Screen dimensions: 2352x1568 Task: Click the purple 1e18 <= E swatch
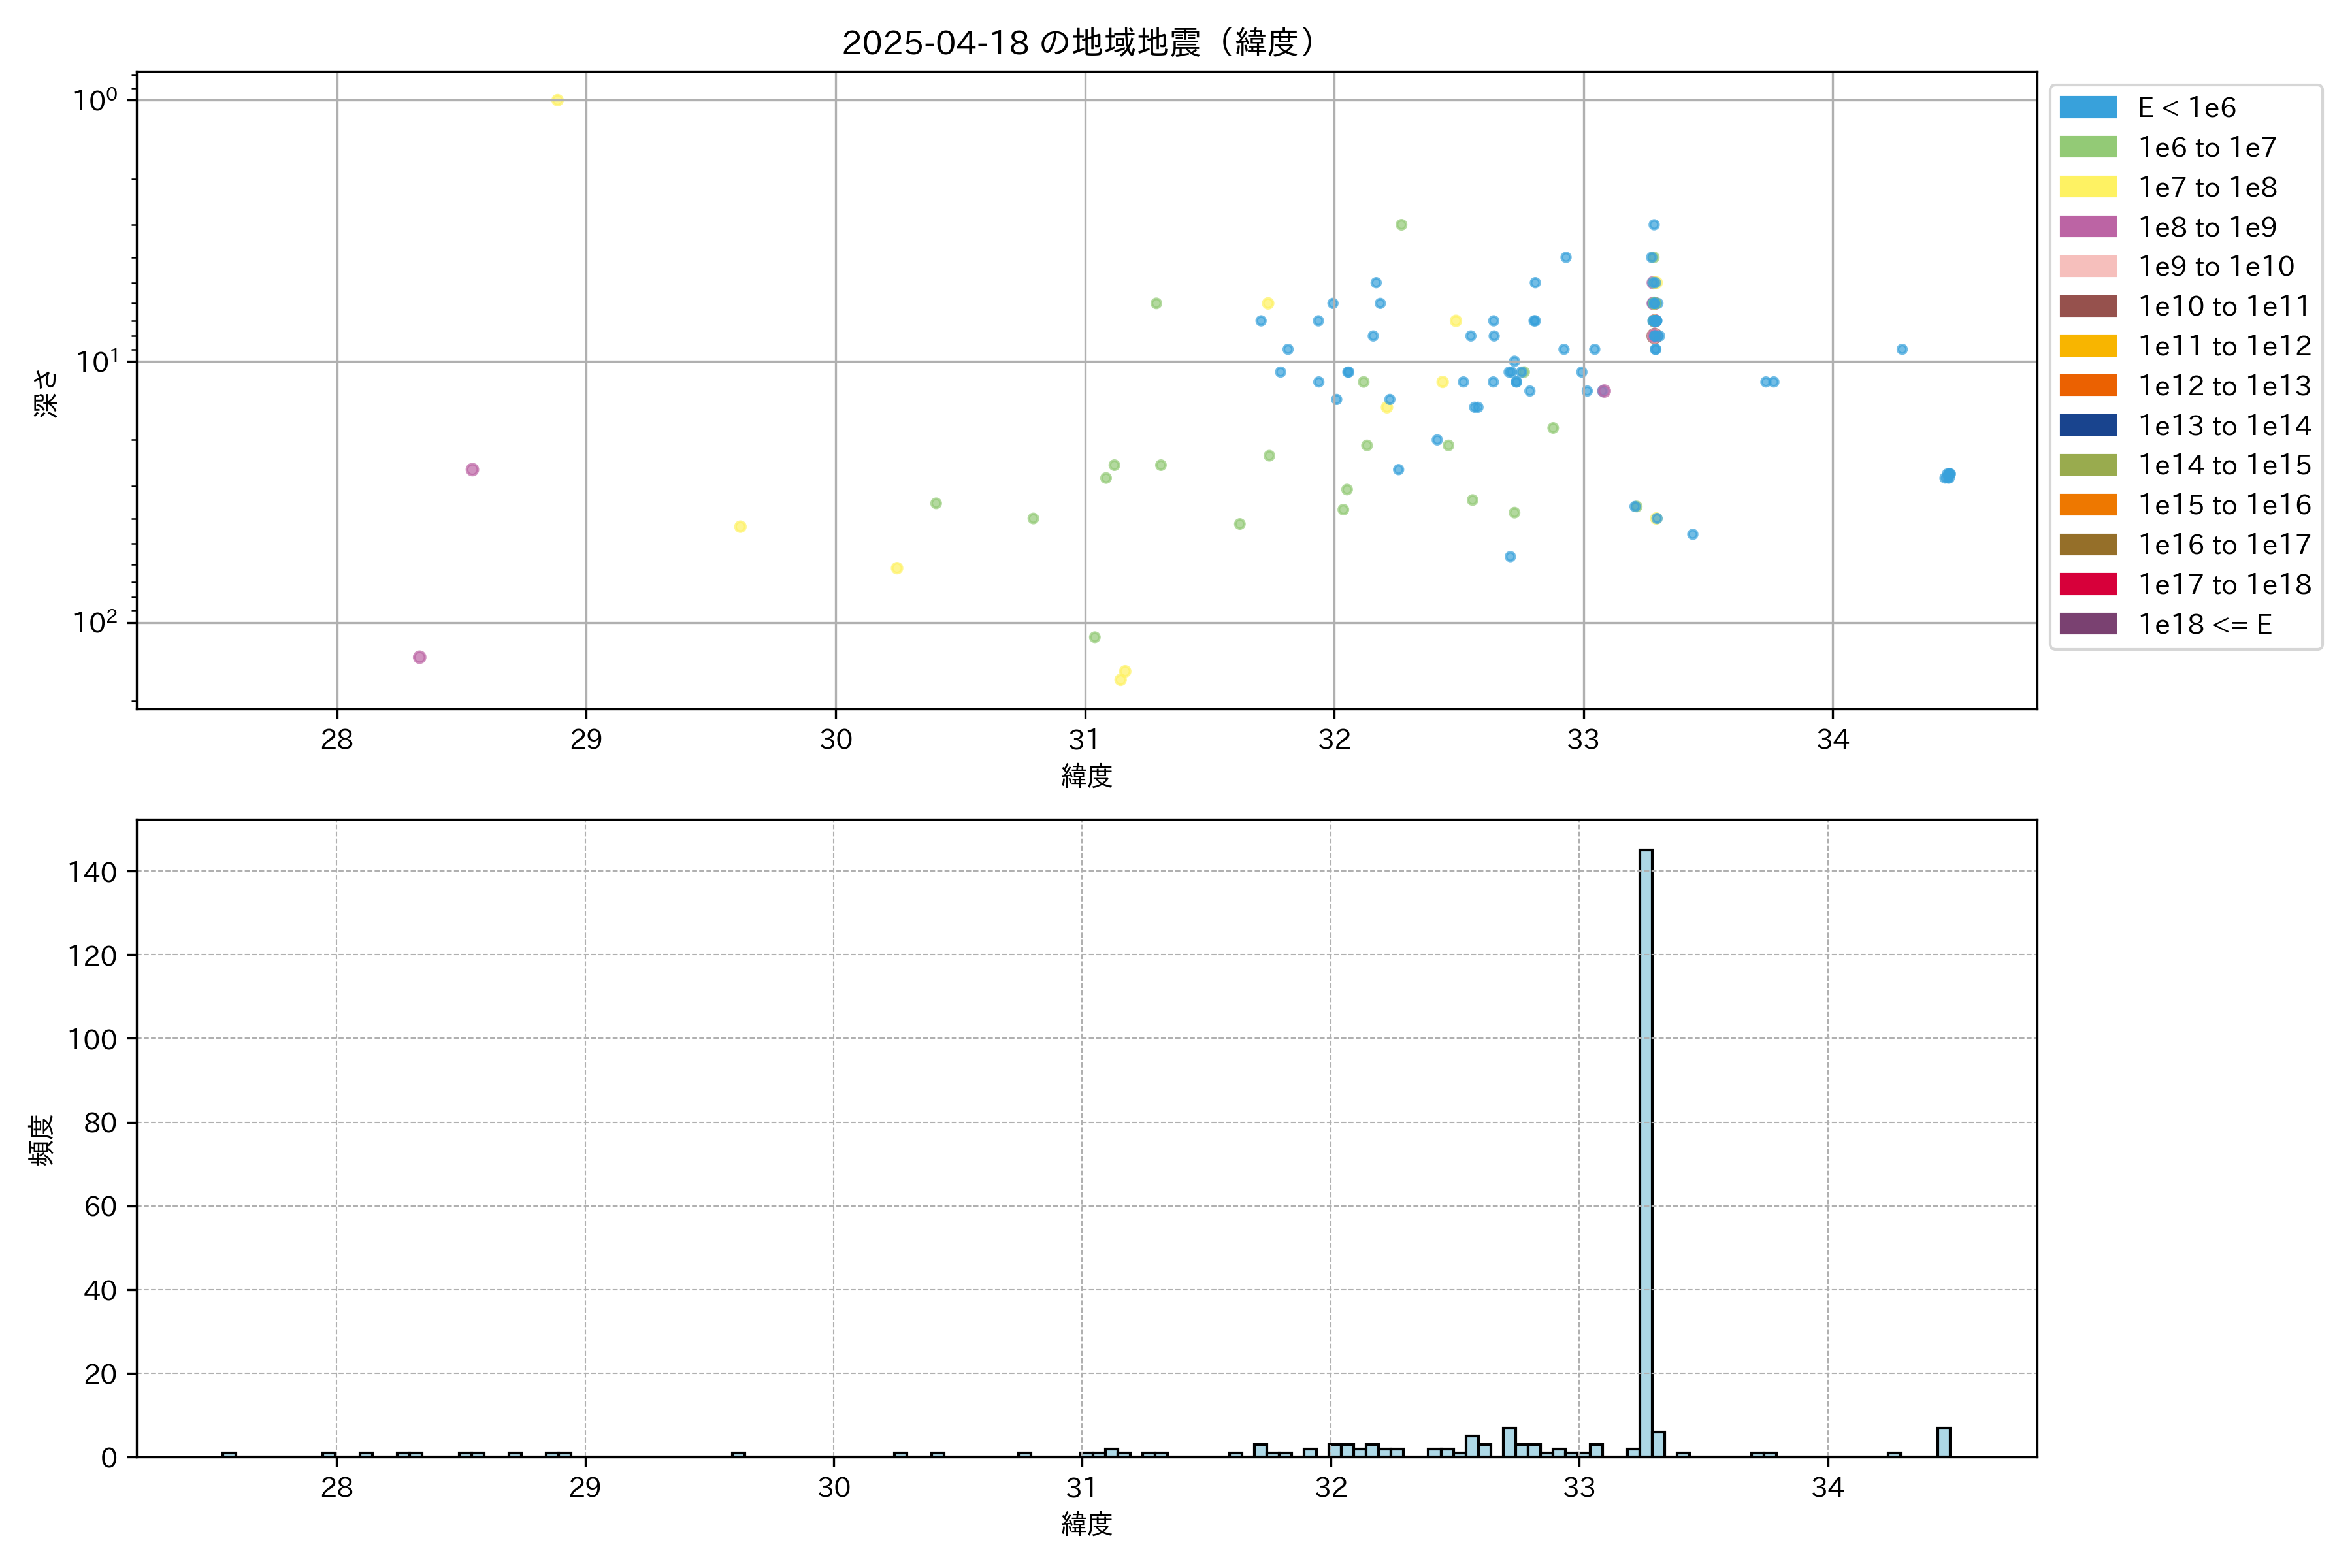coord(2087,624)
